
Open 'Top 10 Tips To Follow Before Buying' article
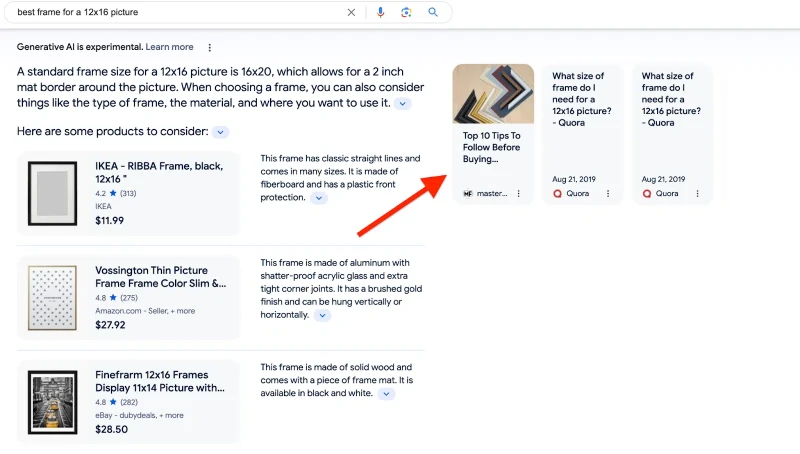(491, 147)
